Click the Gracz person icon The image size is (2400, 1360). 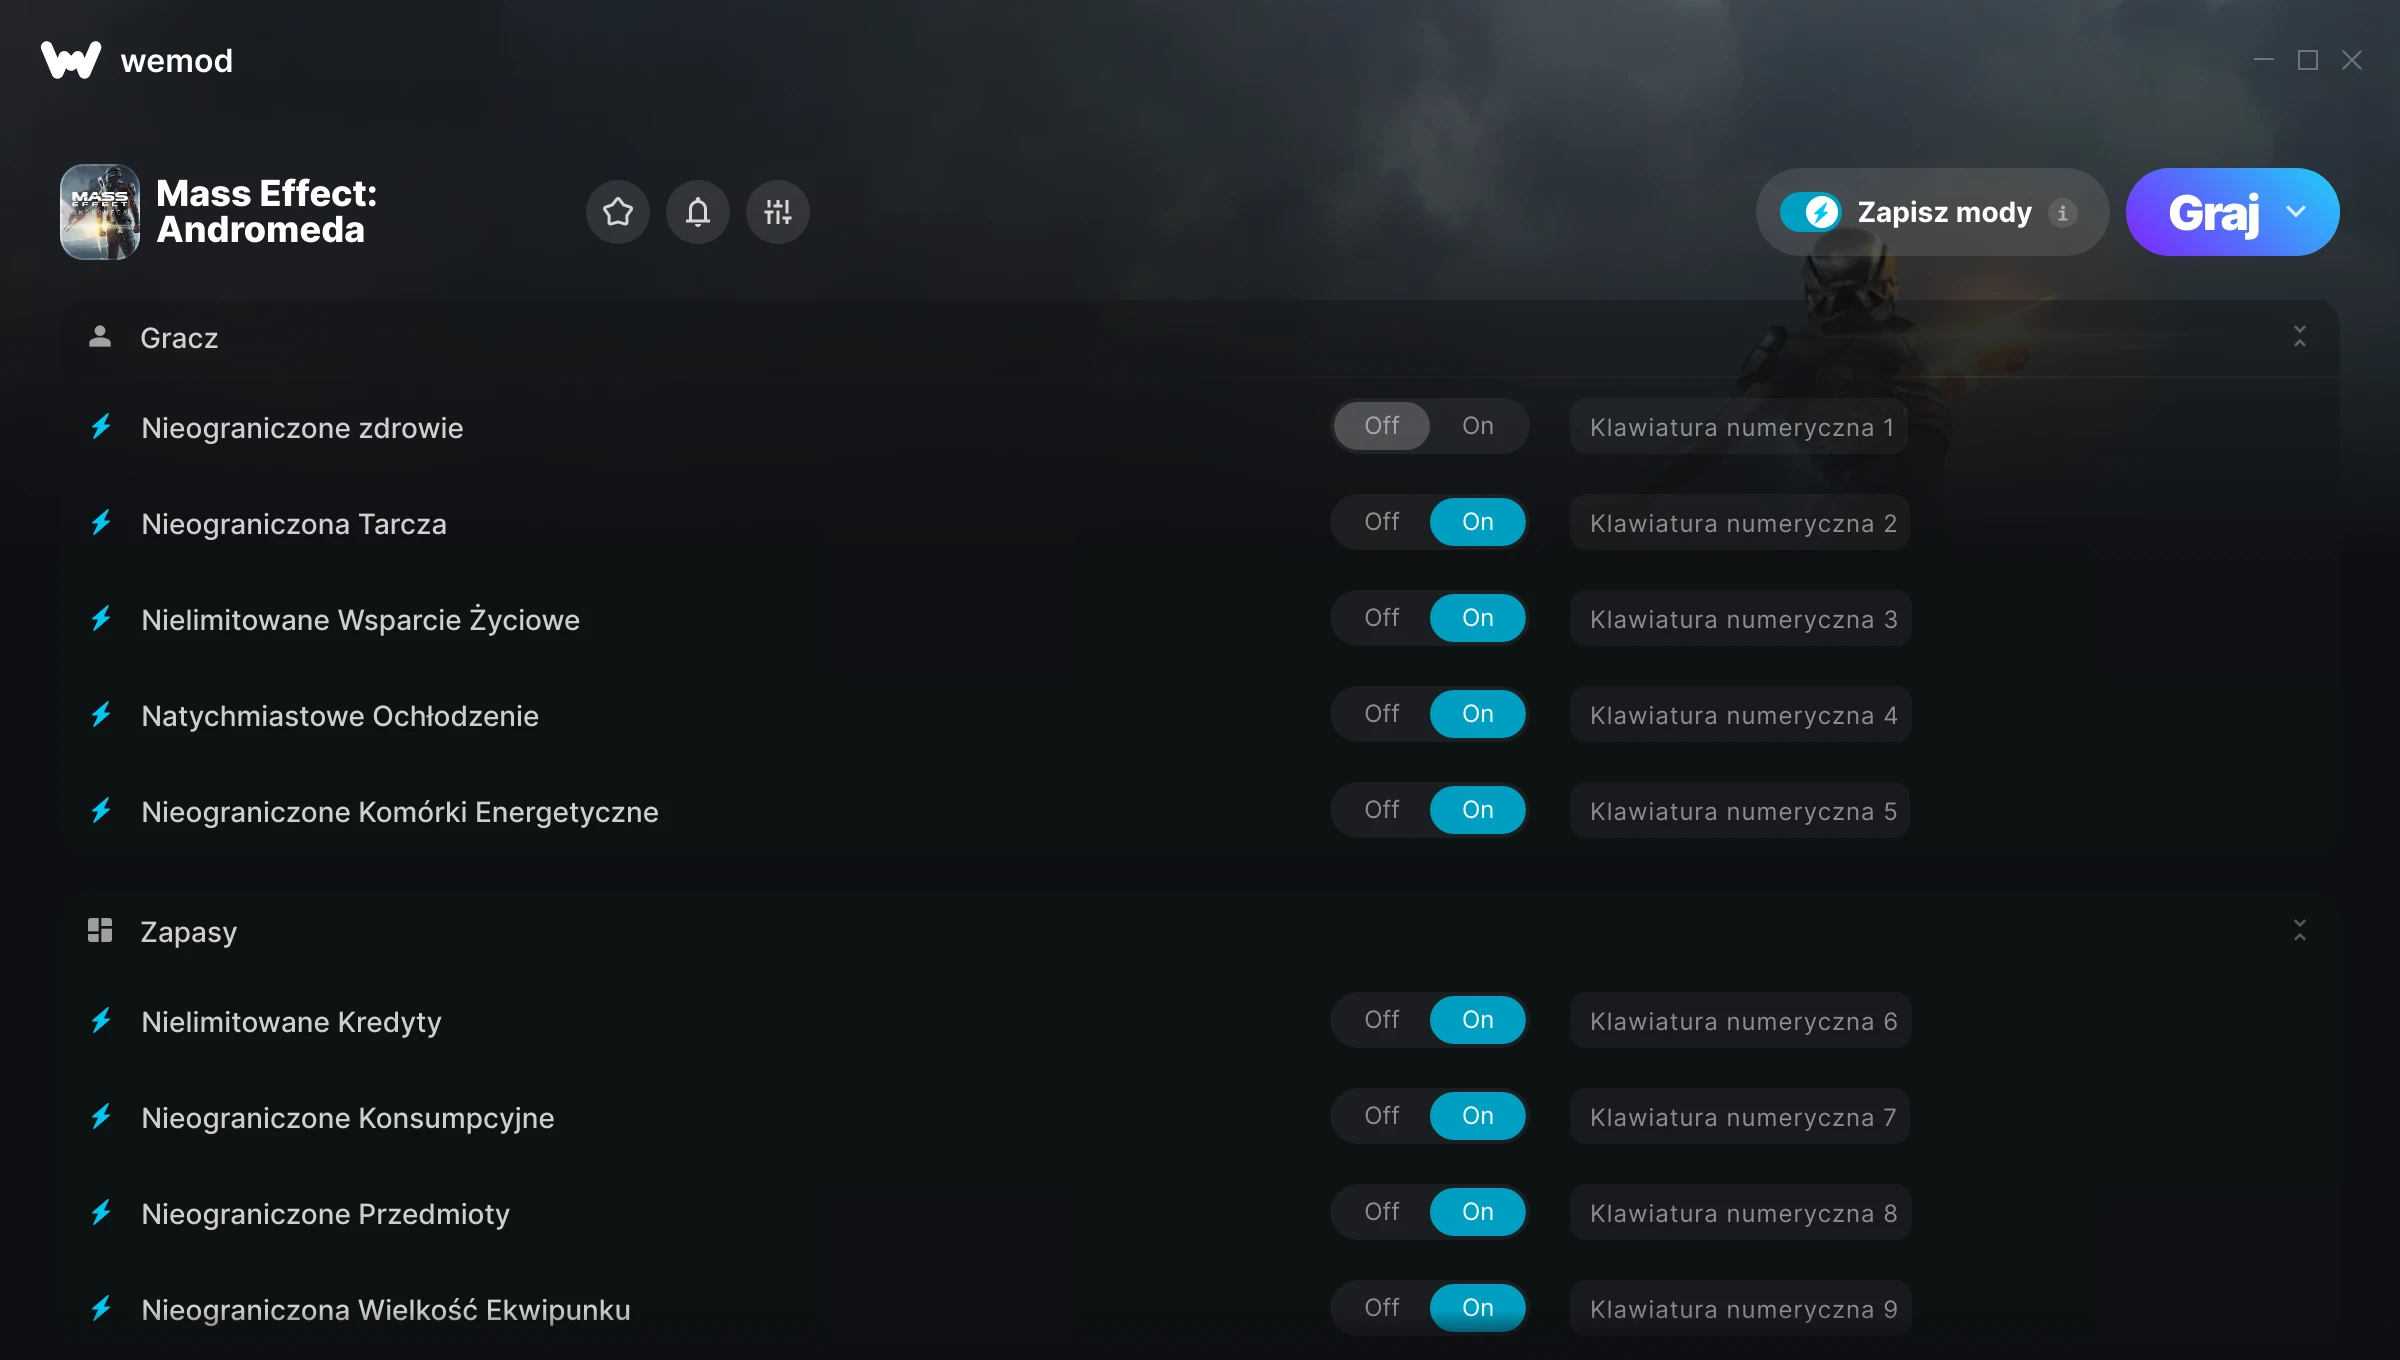100,337
